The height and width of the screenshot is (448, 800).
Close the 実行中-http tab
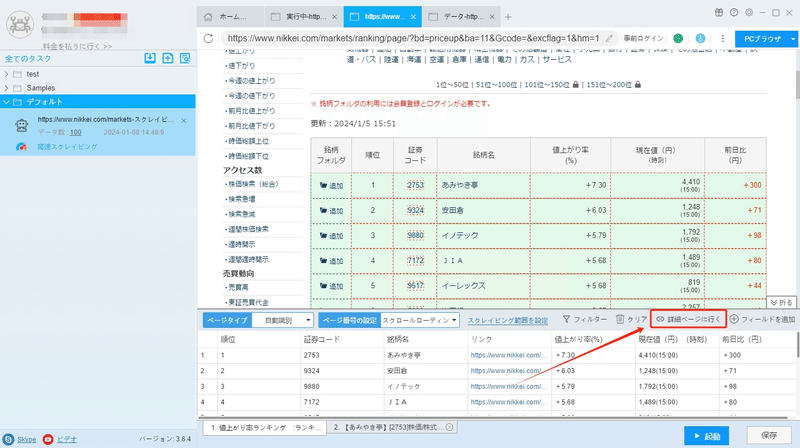[x=334, y=17]
